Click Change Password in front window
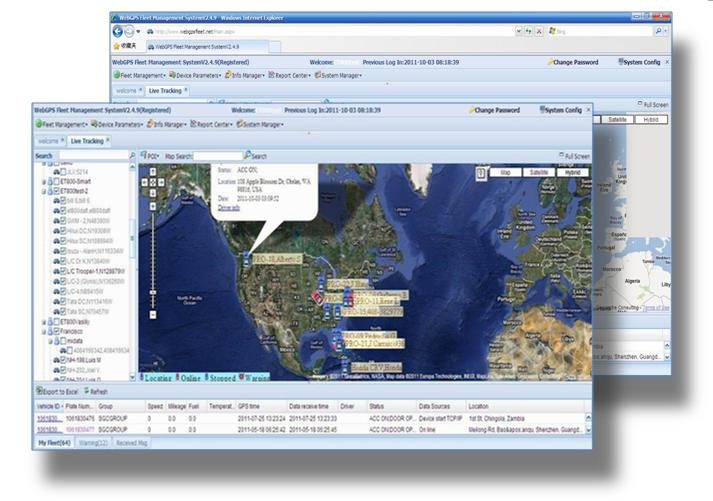The image size is (713, 501). point(494,110)
